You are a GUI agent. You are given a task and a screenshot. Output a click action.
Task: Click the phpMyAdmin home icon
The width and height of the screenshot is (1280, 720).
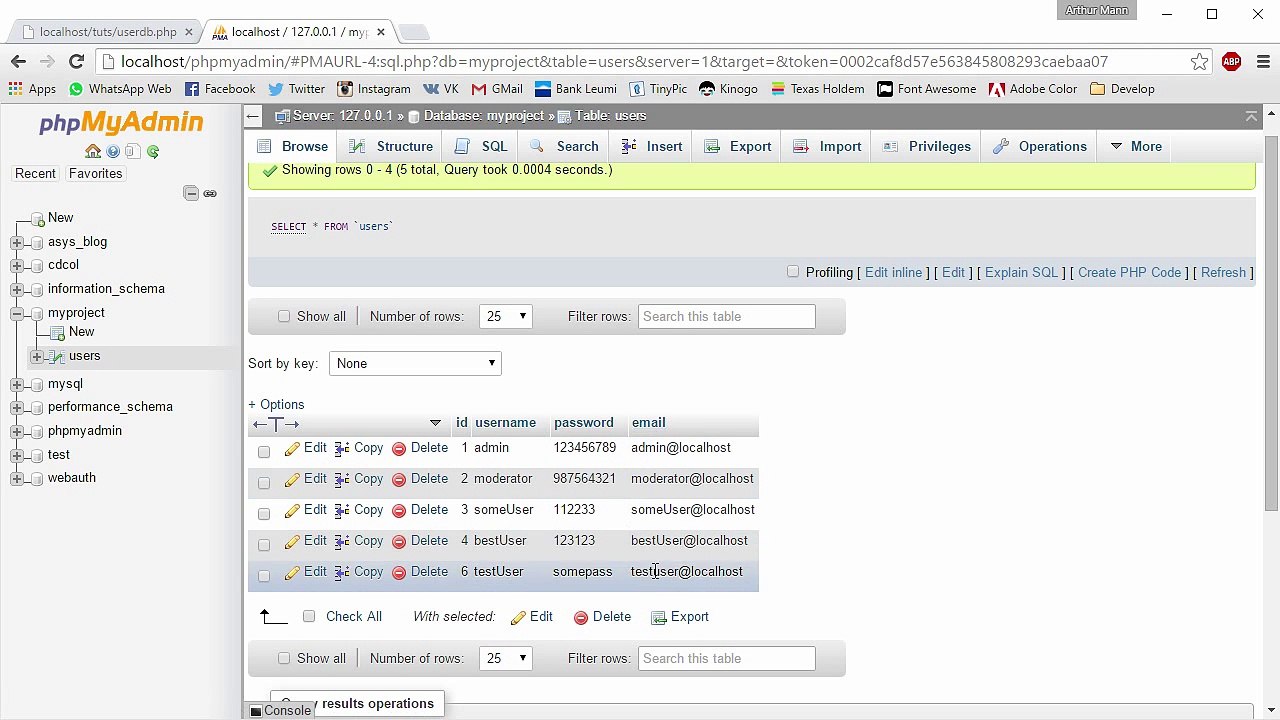coord(93,152)
